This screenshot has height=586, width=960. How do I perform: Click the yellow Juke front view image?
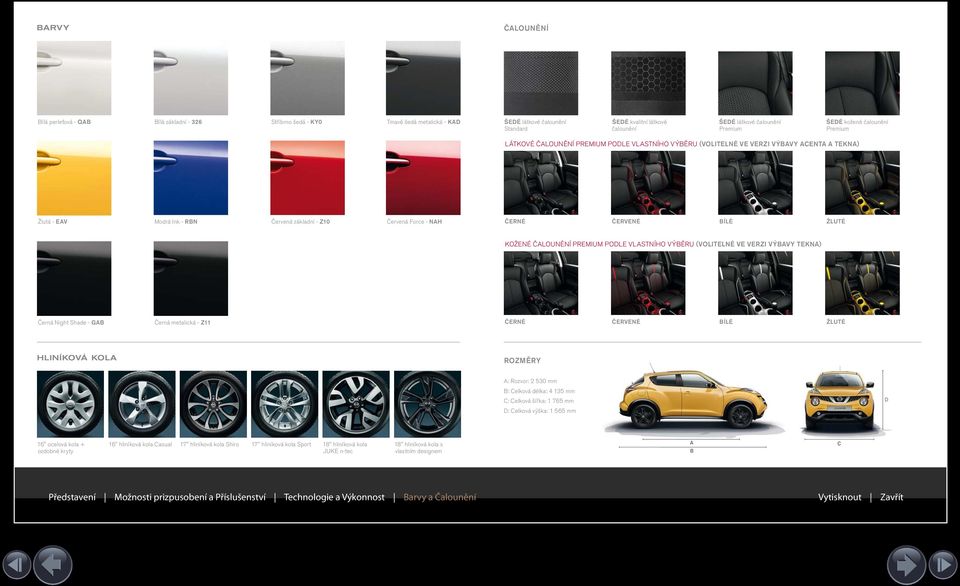[x=839, y=401]
